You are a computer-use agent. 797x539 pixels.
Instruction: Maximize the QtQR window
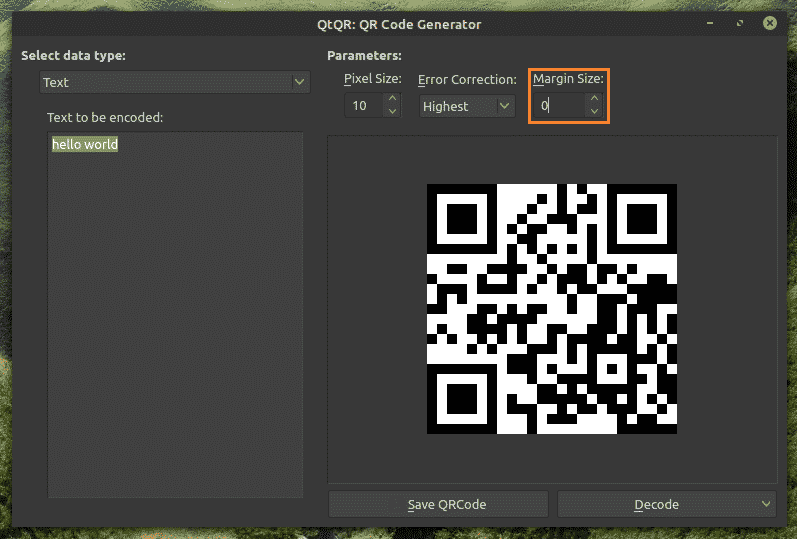click(740, 23)
